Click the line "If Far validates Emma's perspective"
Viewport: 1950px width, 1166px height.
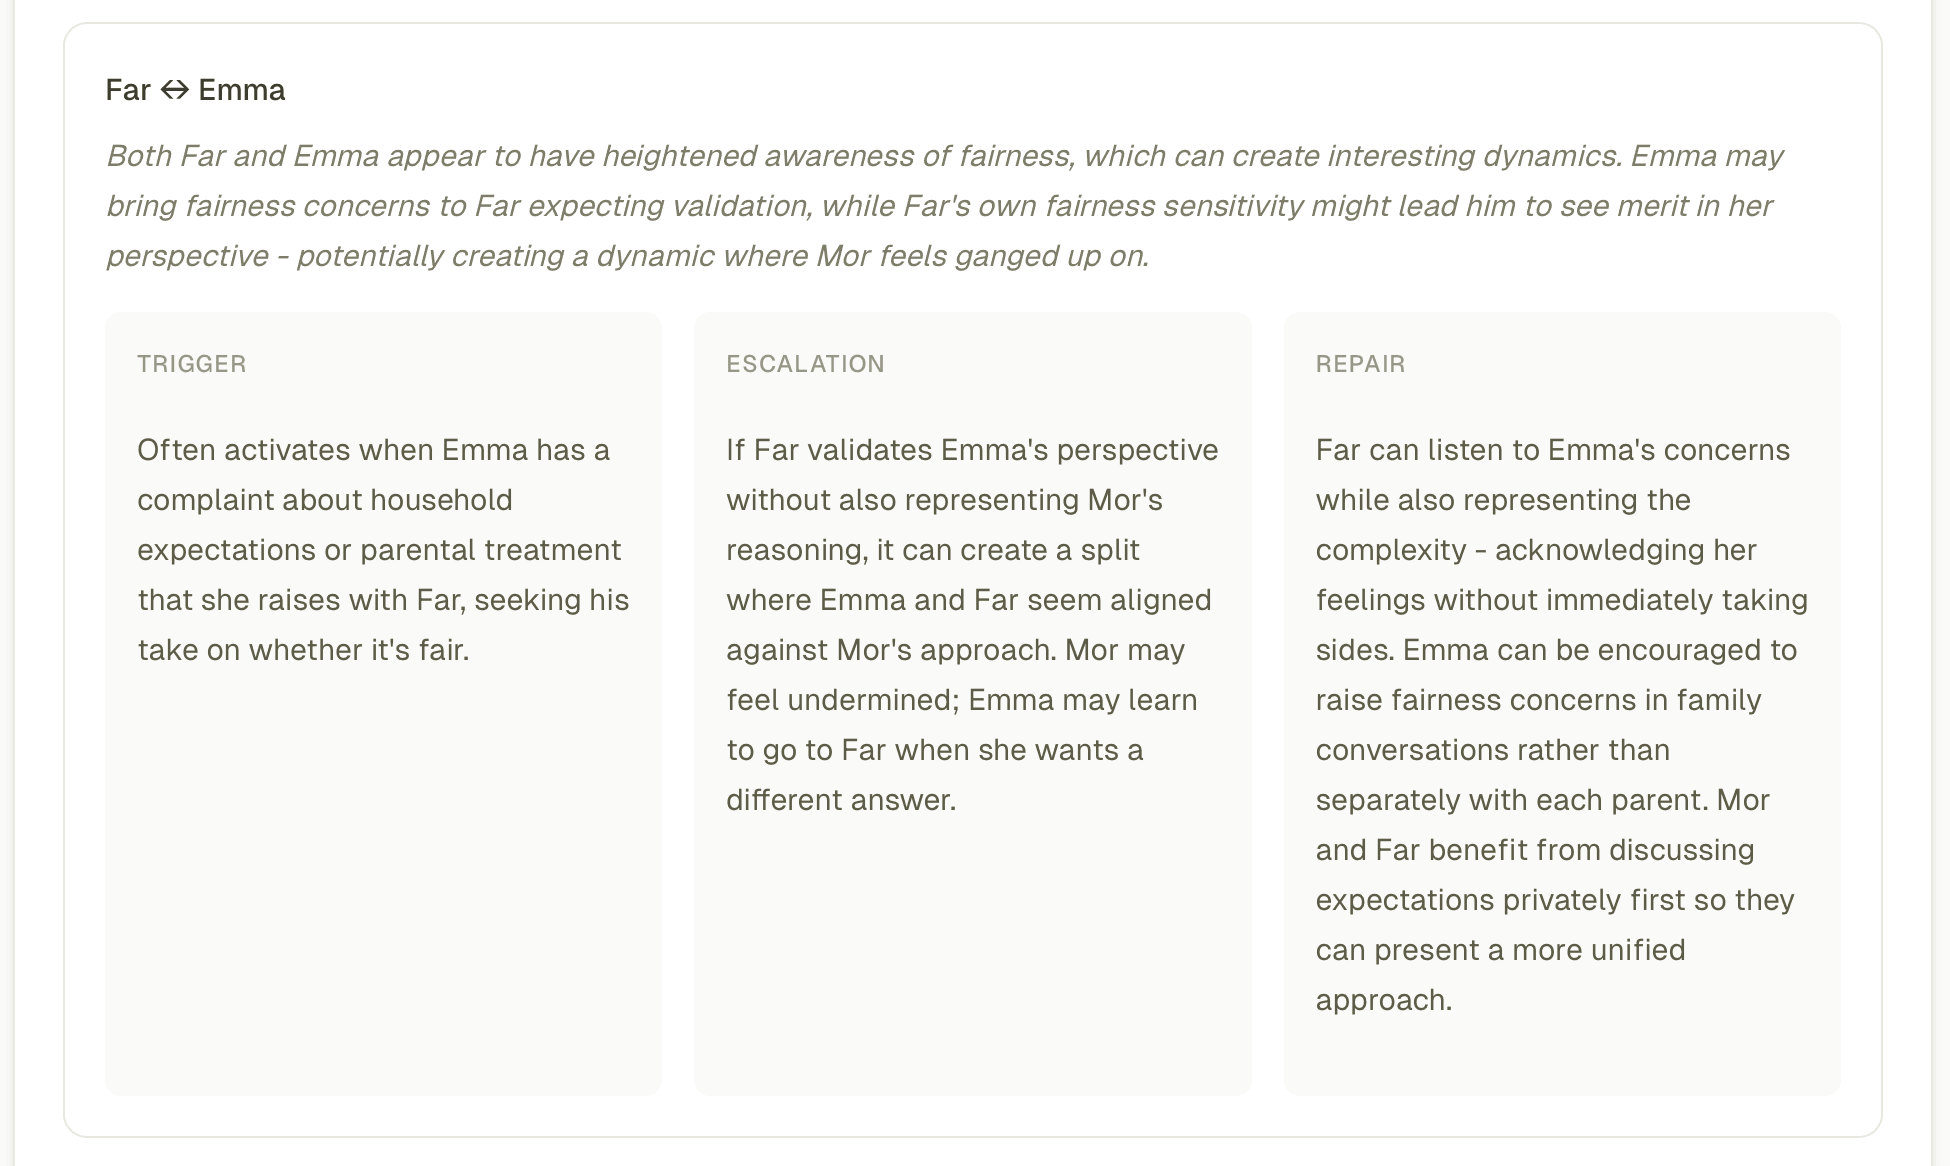971,450
